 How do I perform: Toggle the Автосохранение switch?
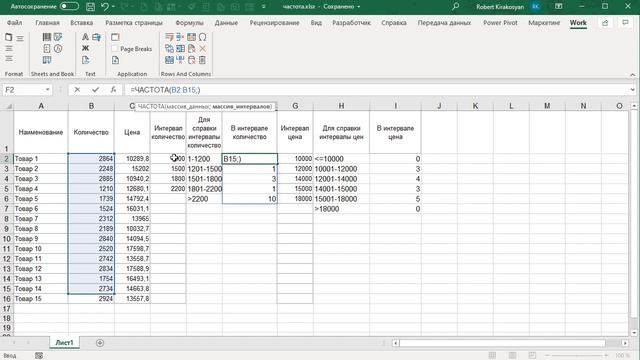(x=69, y=6)
